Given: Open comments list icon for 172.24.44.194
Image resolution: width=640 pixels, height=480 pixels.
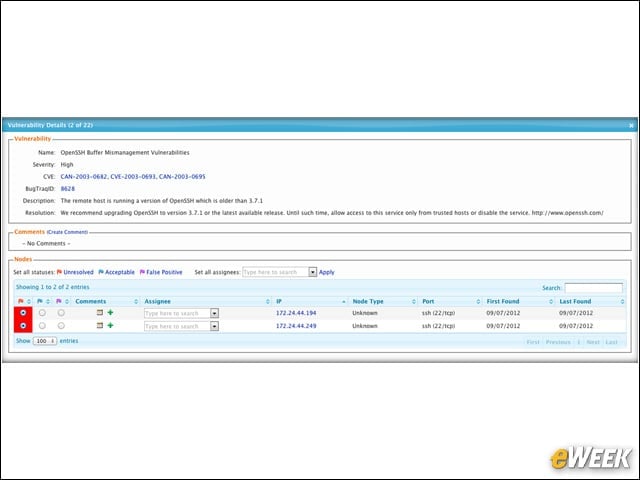Looking at the screenshot, I should pos(100,313).
